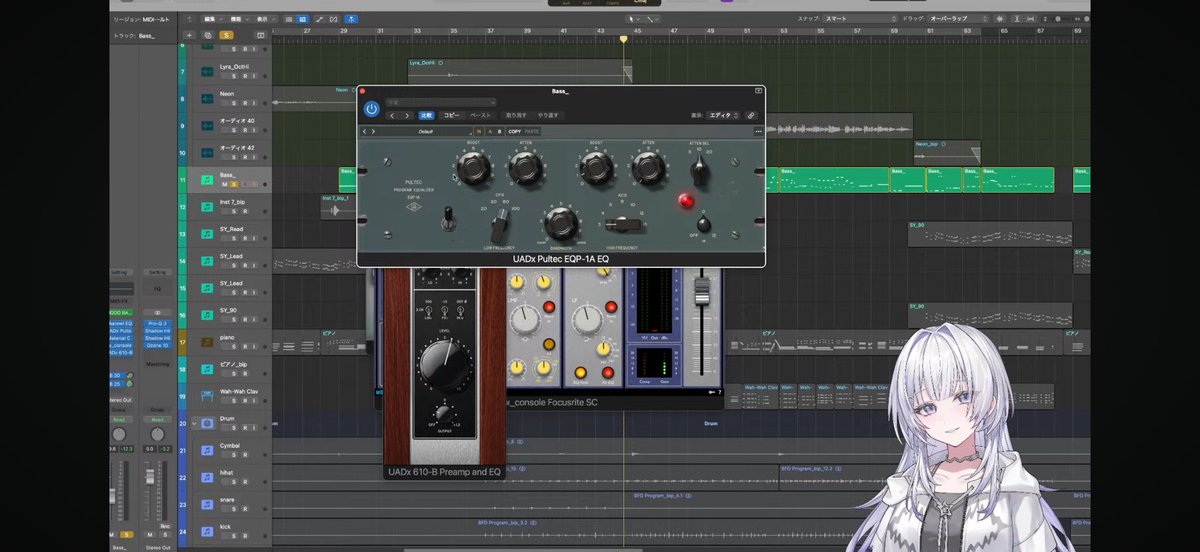Select the A state in Pultec toolbar

[x=489, y=131]
